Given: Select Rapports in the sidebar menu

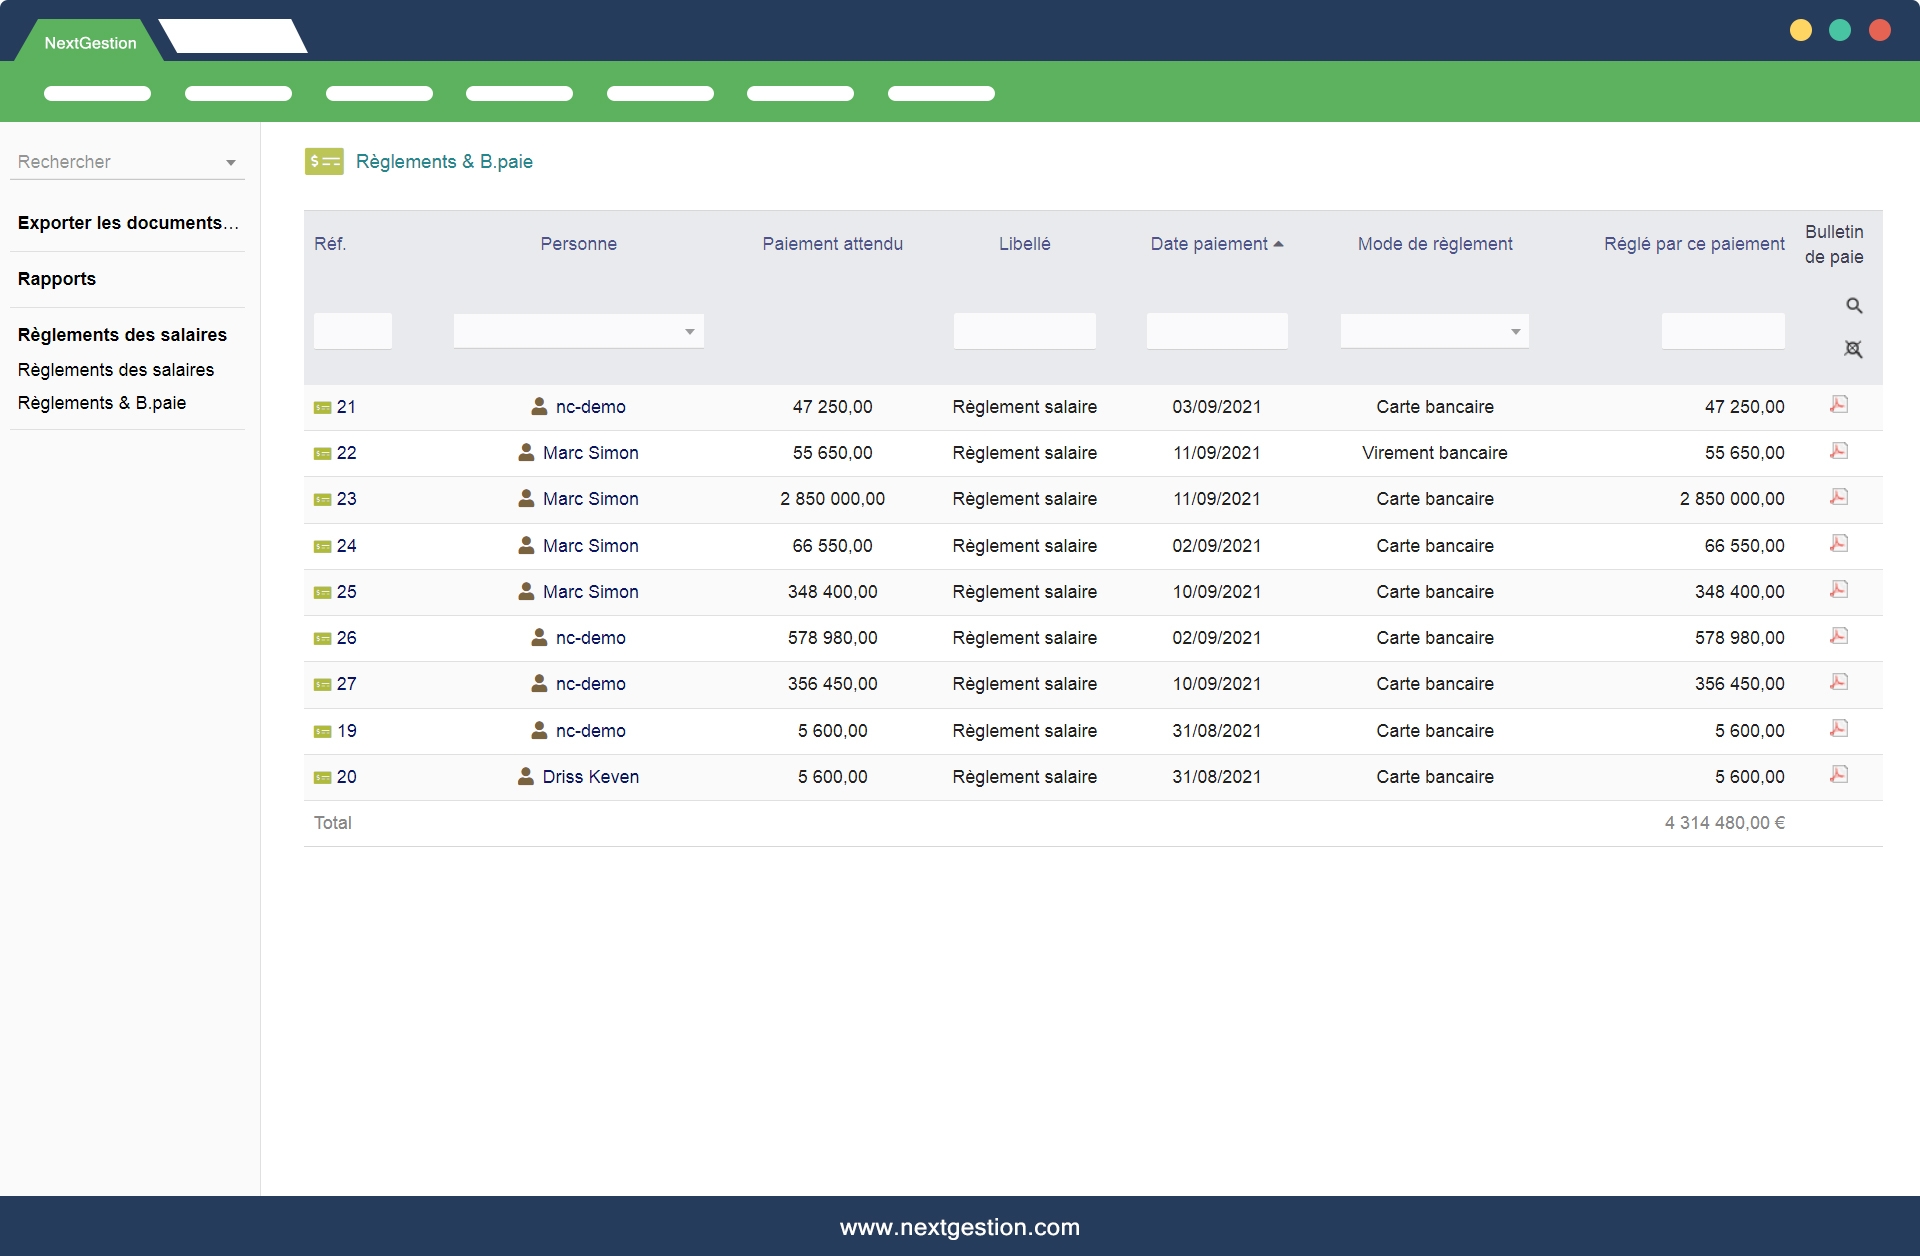Looking at the screenshot, I should click(x=57, y=279).
